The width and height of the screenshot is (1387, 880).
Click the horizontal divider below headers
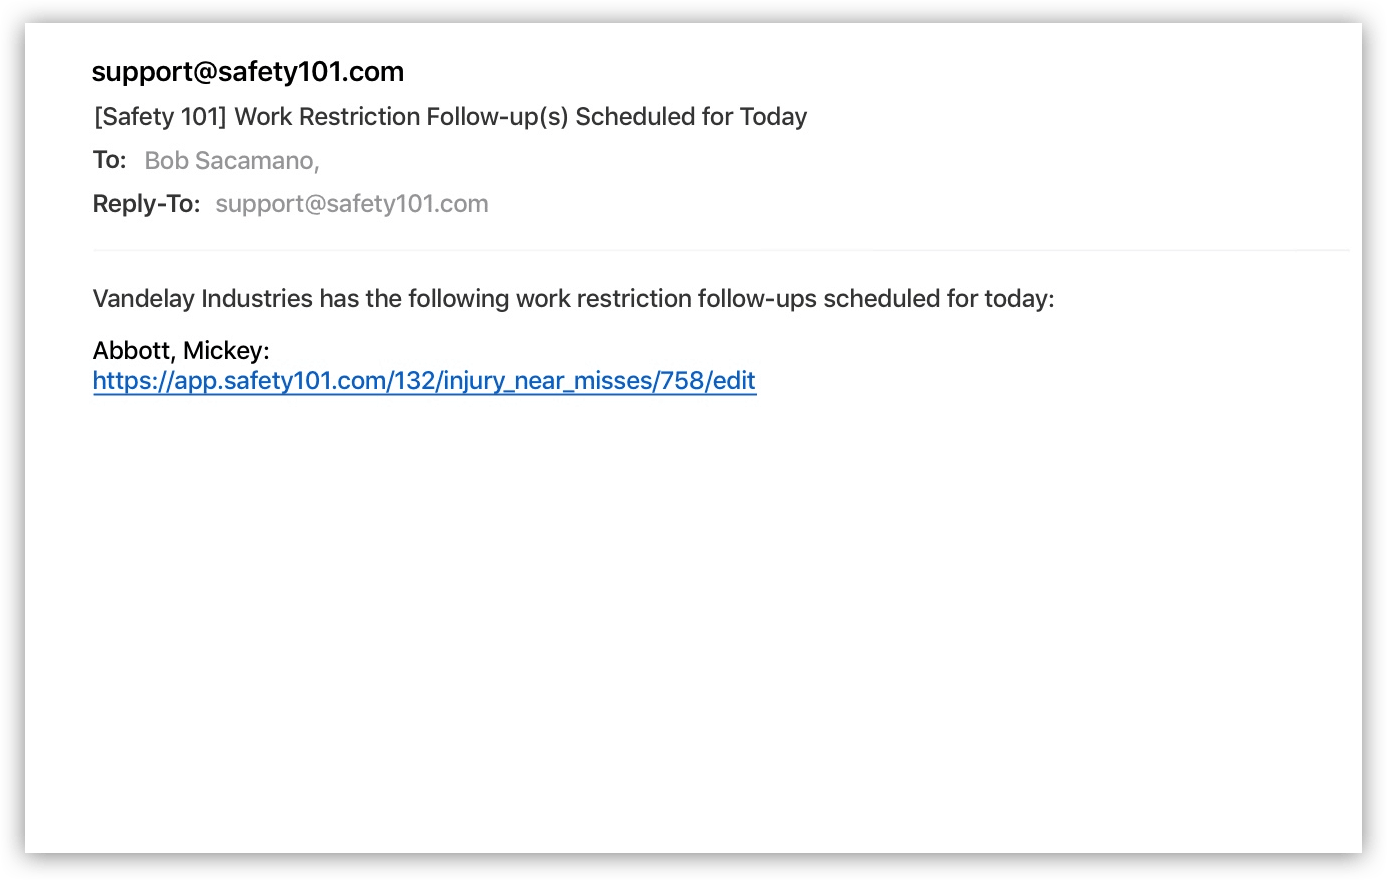point(720,250)
